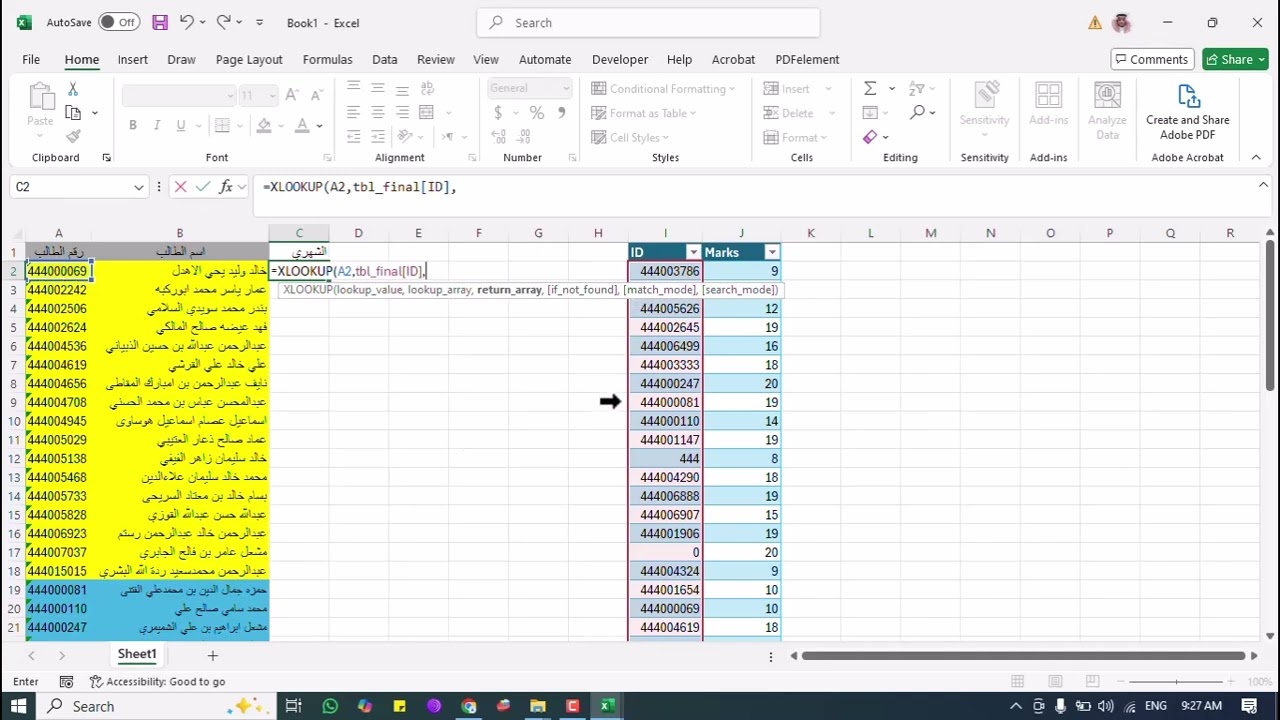This screenshot has height=720, width=1280.
Task: Click the Share button
Action: coord(1236,59)
